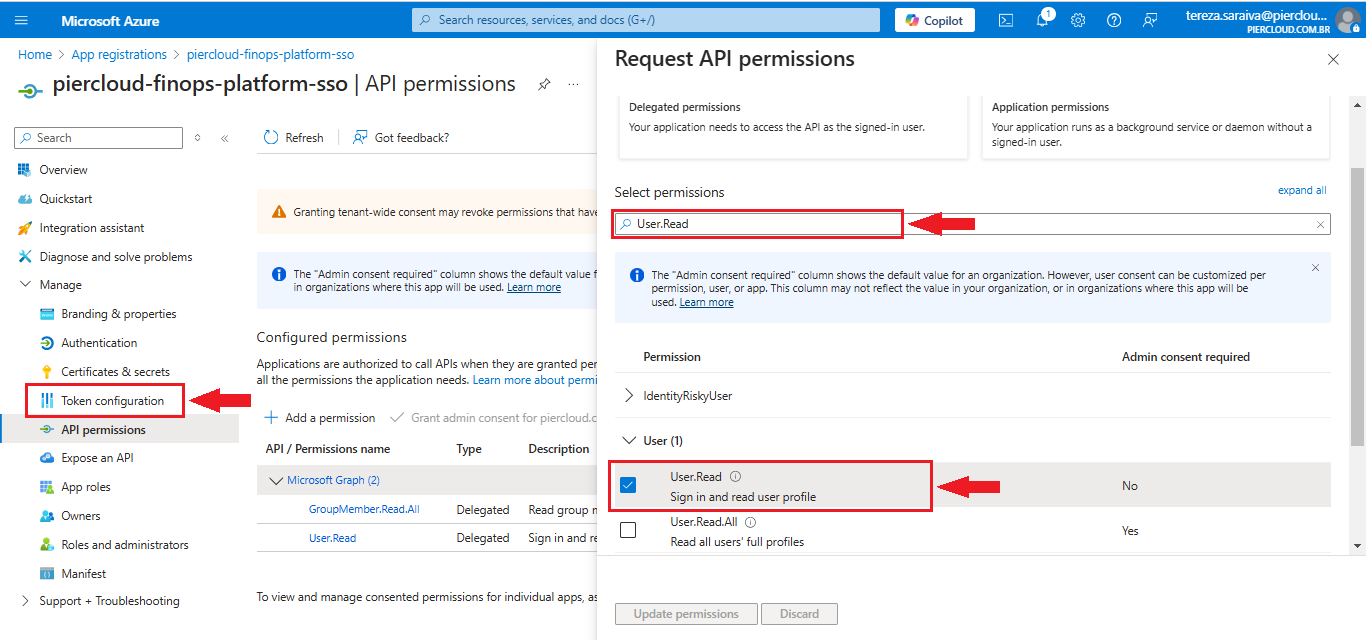Click the permissions panel vertical scrollbar
This screenshot has width=1366, height=640.
coord(1357,300)
